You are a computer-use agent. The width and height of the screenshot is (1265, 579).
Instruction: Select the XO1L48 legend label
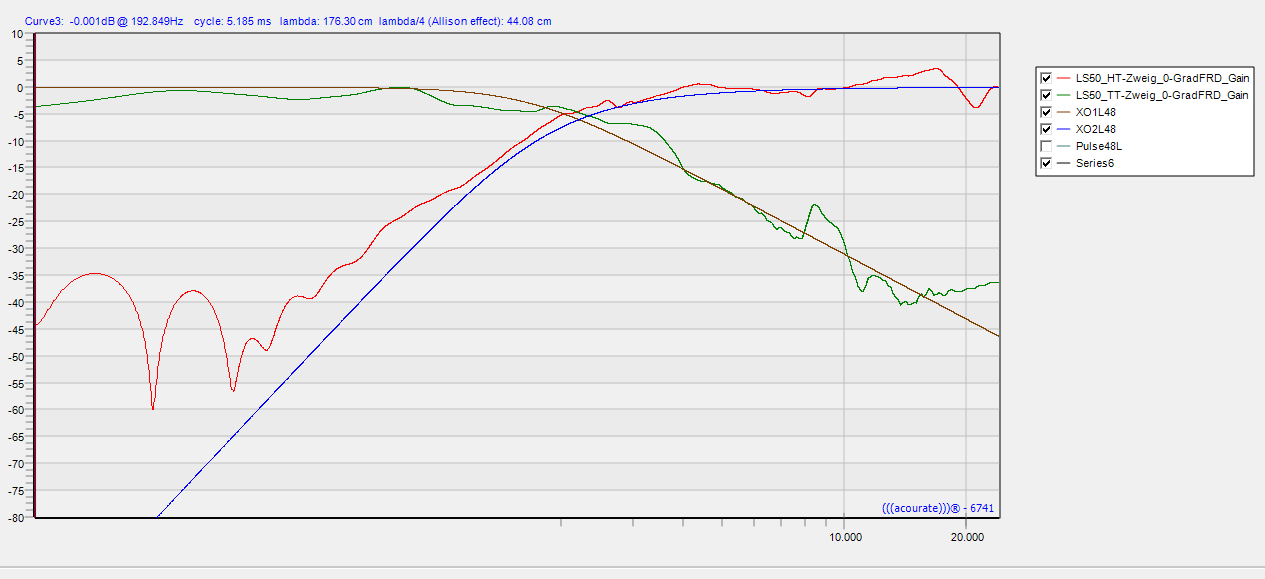click(x=1096, y=112)
